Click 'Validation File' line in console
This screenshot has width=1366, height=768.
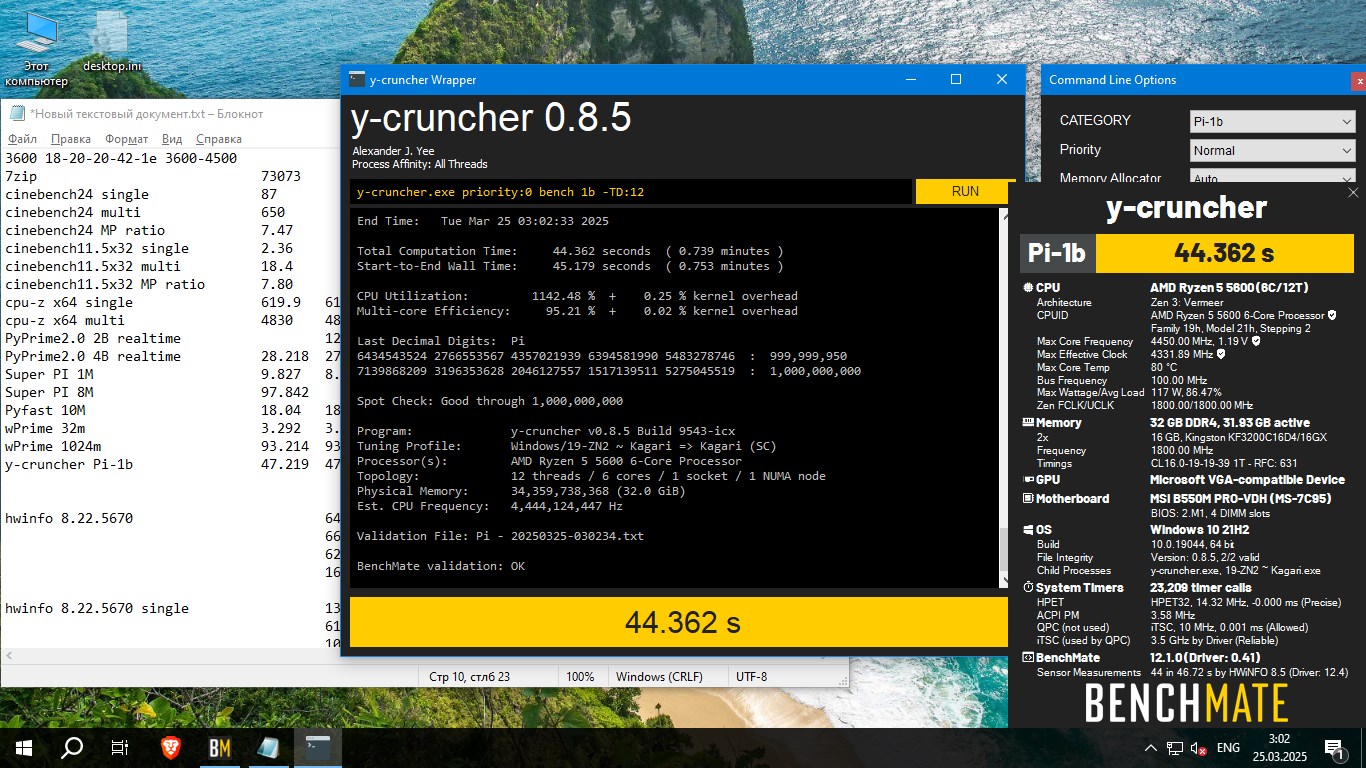[x=500, y=536]
